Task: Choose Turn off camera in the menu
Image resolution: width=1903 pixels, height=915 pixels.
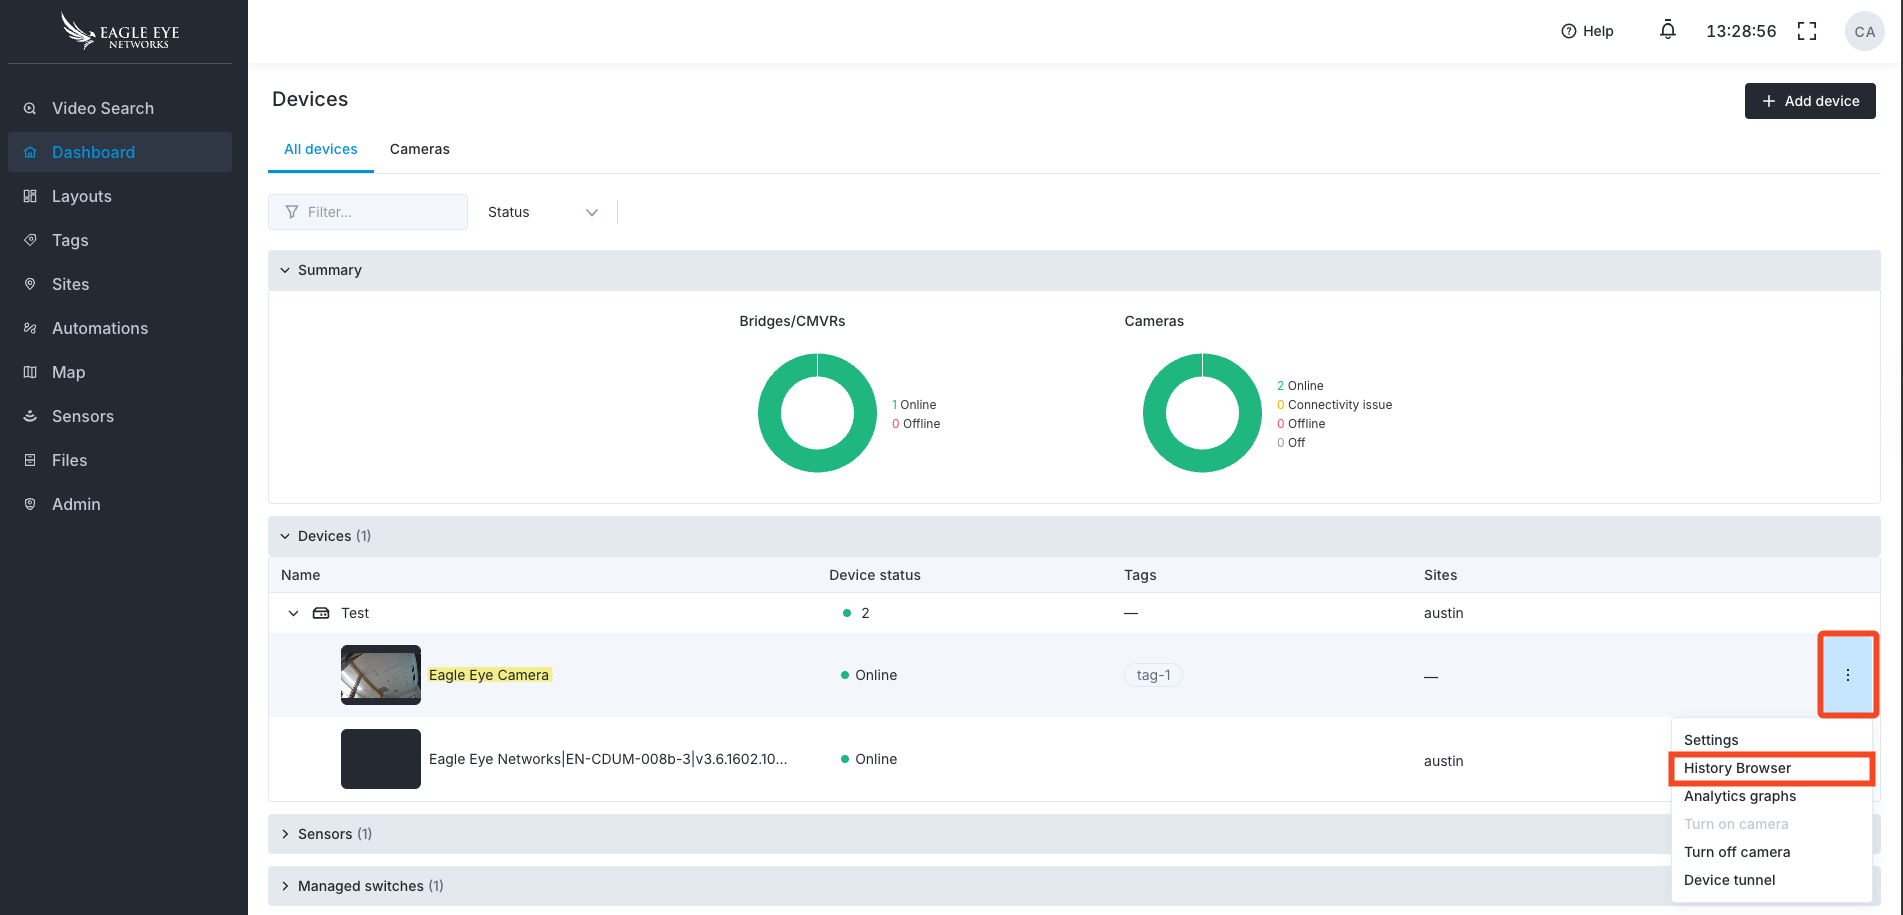Action: [1737, 852]
